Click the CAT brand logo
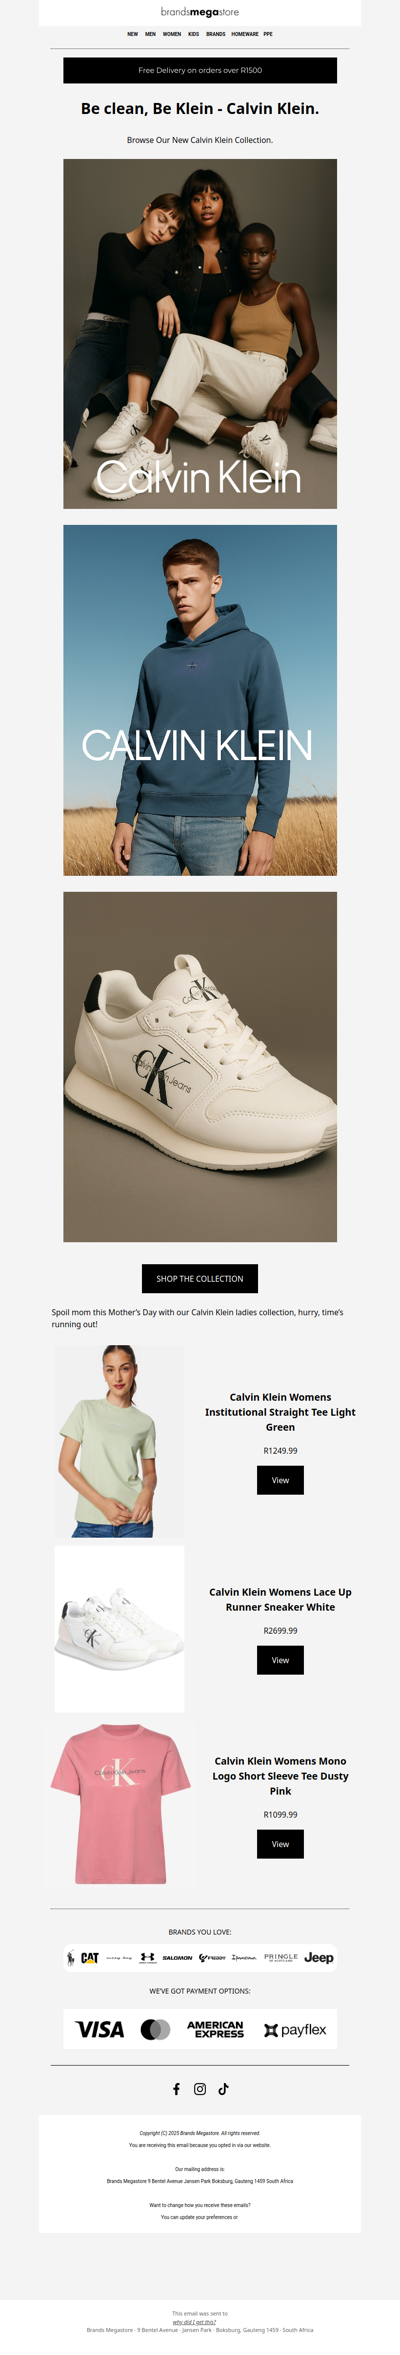 [x=90, y=1958]
